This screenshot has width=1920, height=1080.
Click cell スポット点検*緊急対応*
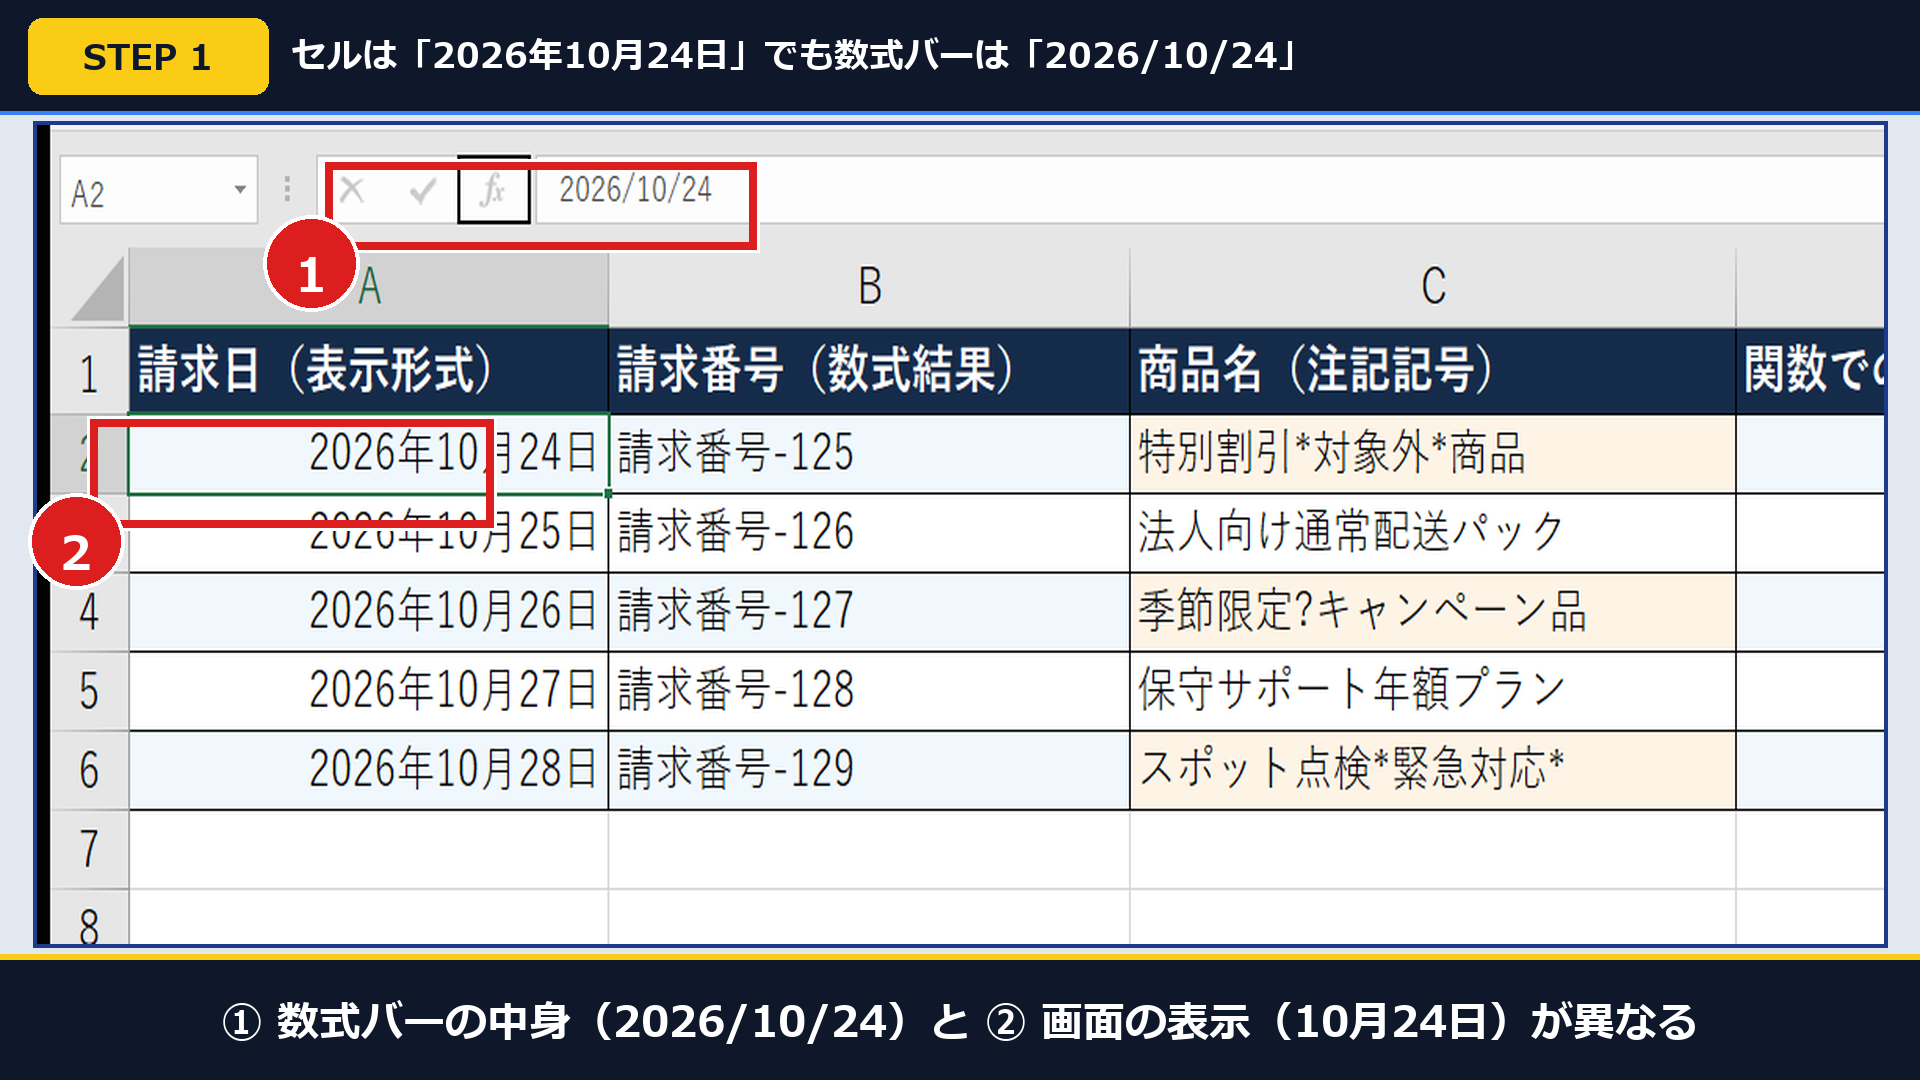[x=1433, y=770]
